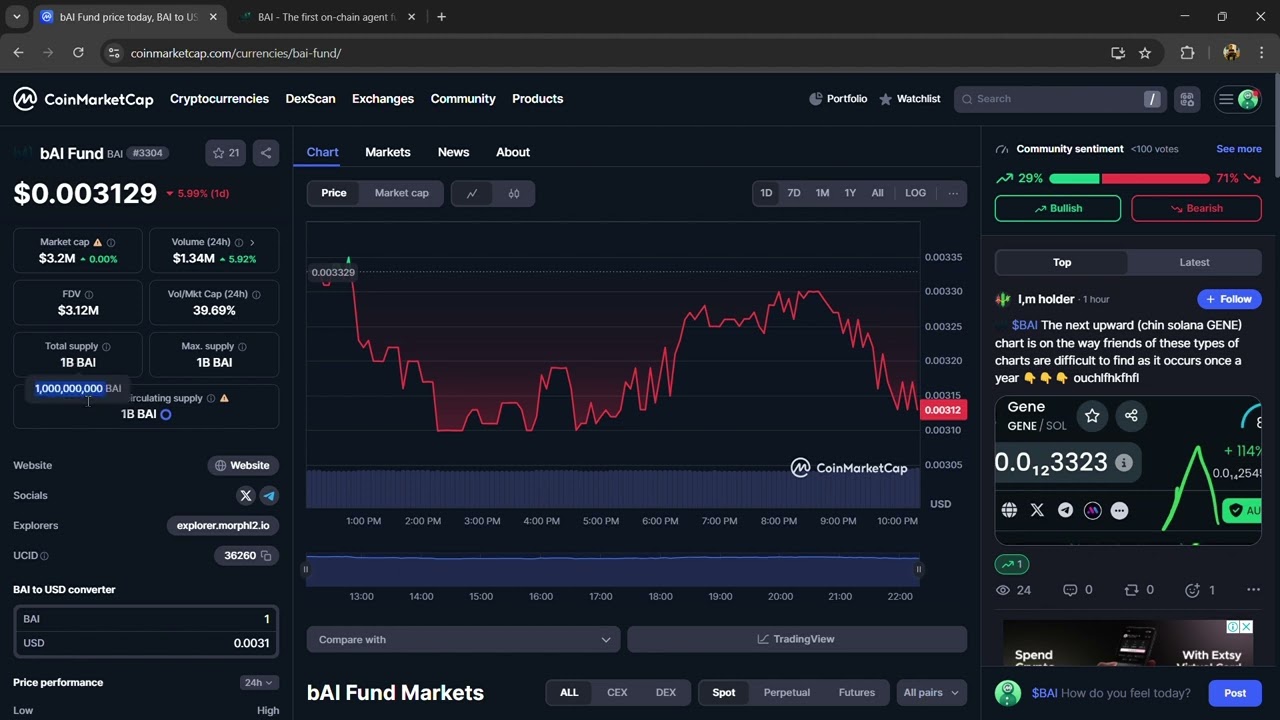Switch chart to Market cap view
Viewport: 1280px width, 720px height.
point(401,193)
